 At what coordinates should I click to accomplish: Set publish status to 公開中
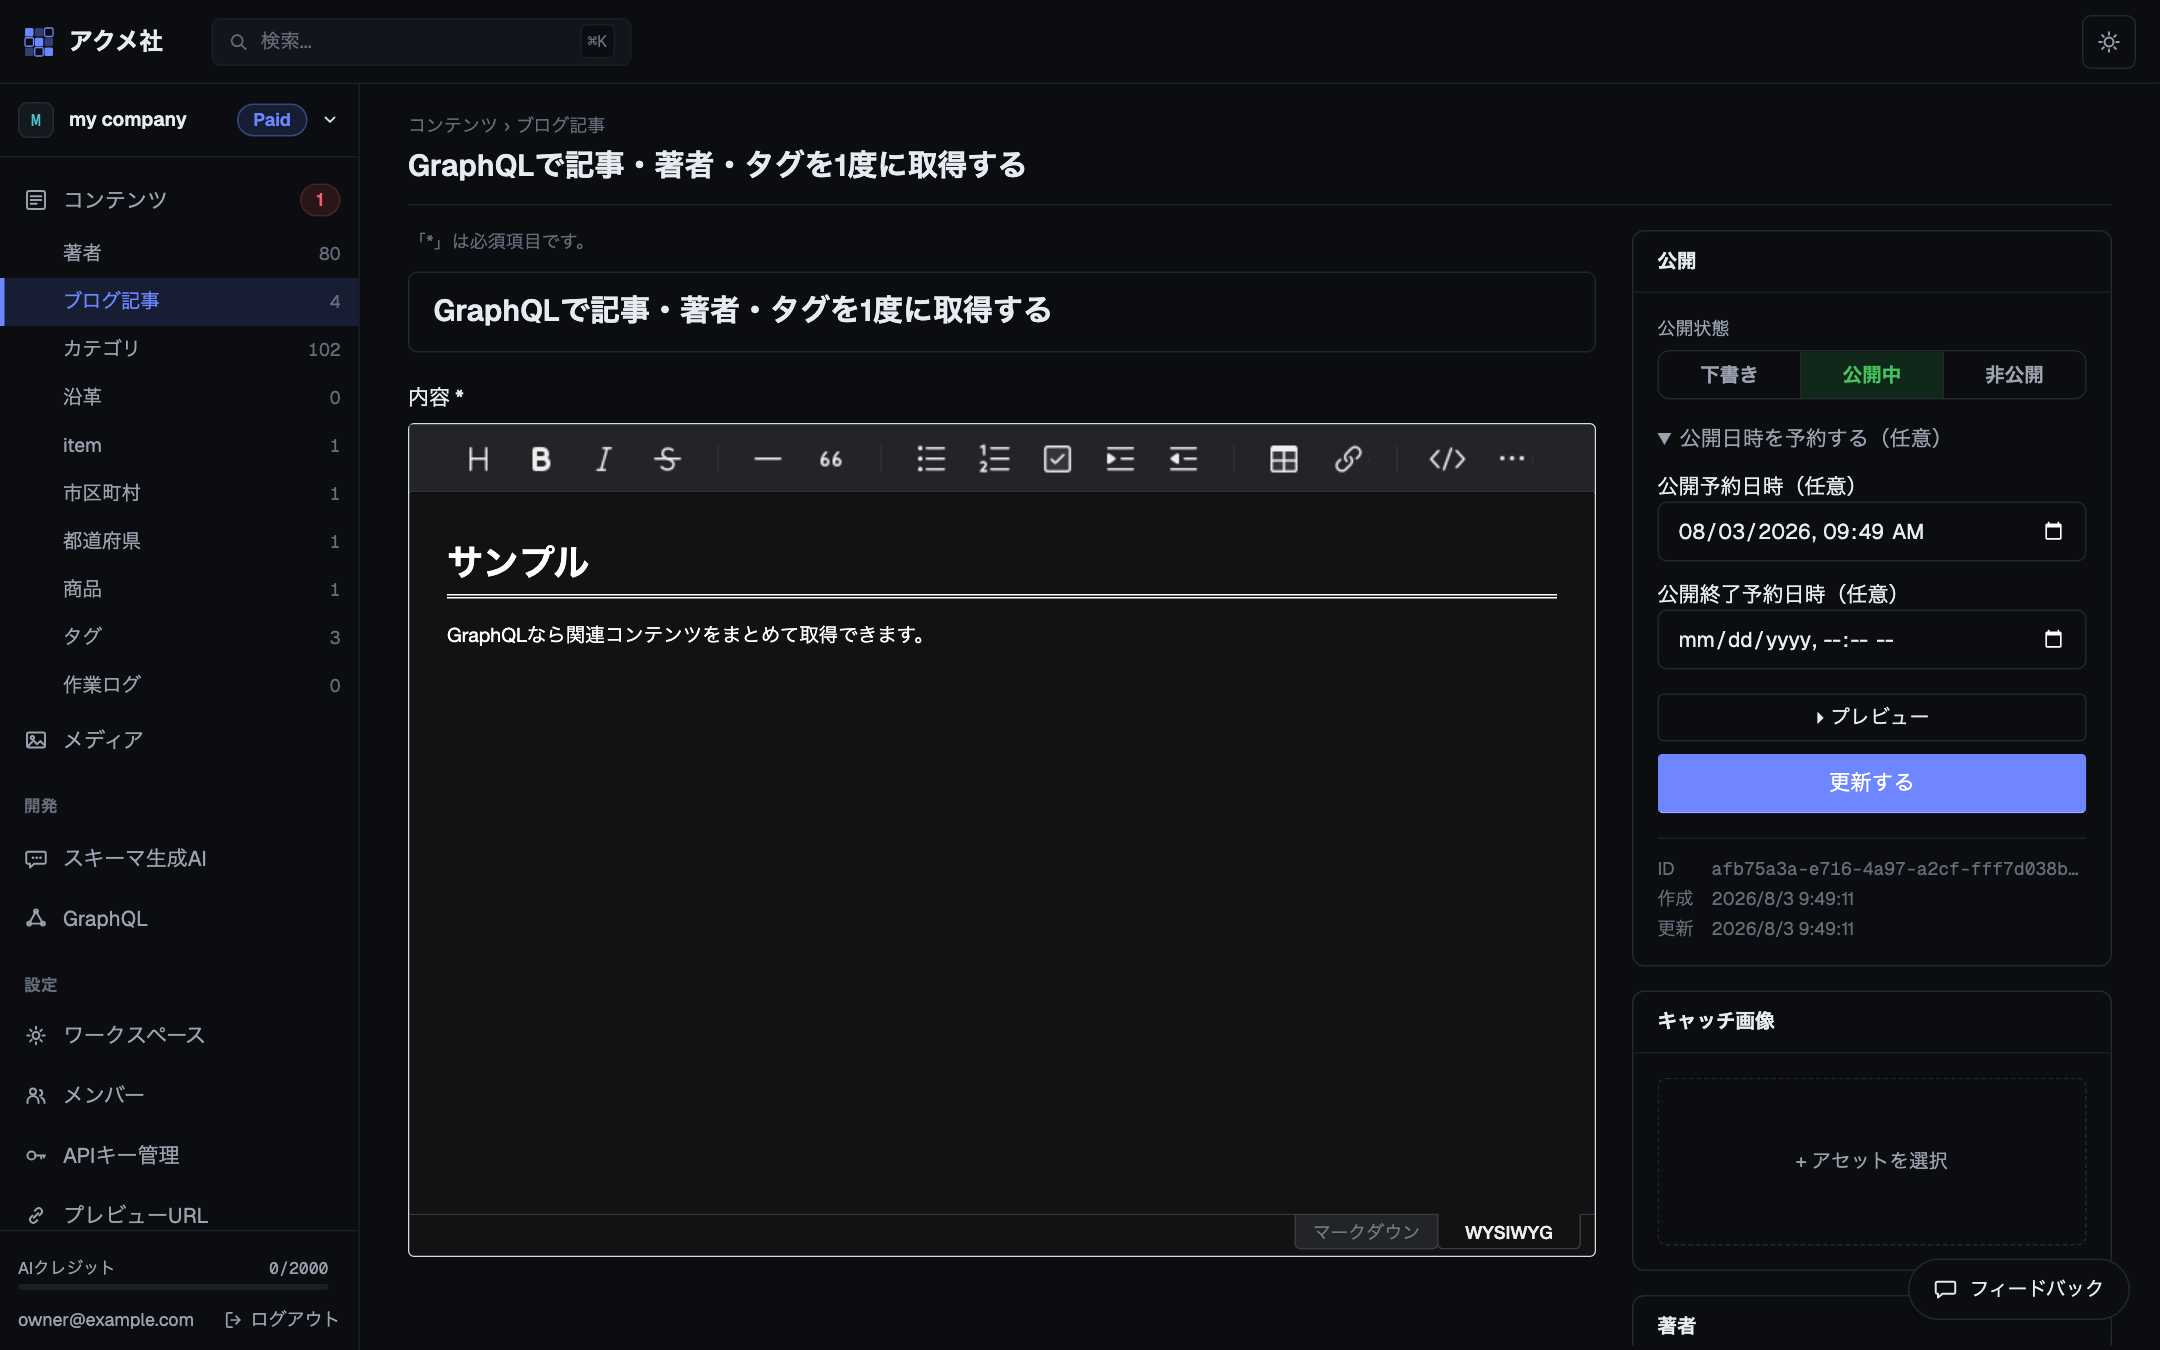point(1871,375)
